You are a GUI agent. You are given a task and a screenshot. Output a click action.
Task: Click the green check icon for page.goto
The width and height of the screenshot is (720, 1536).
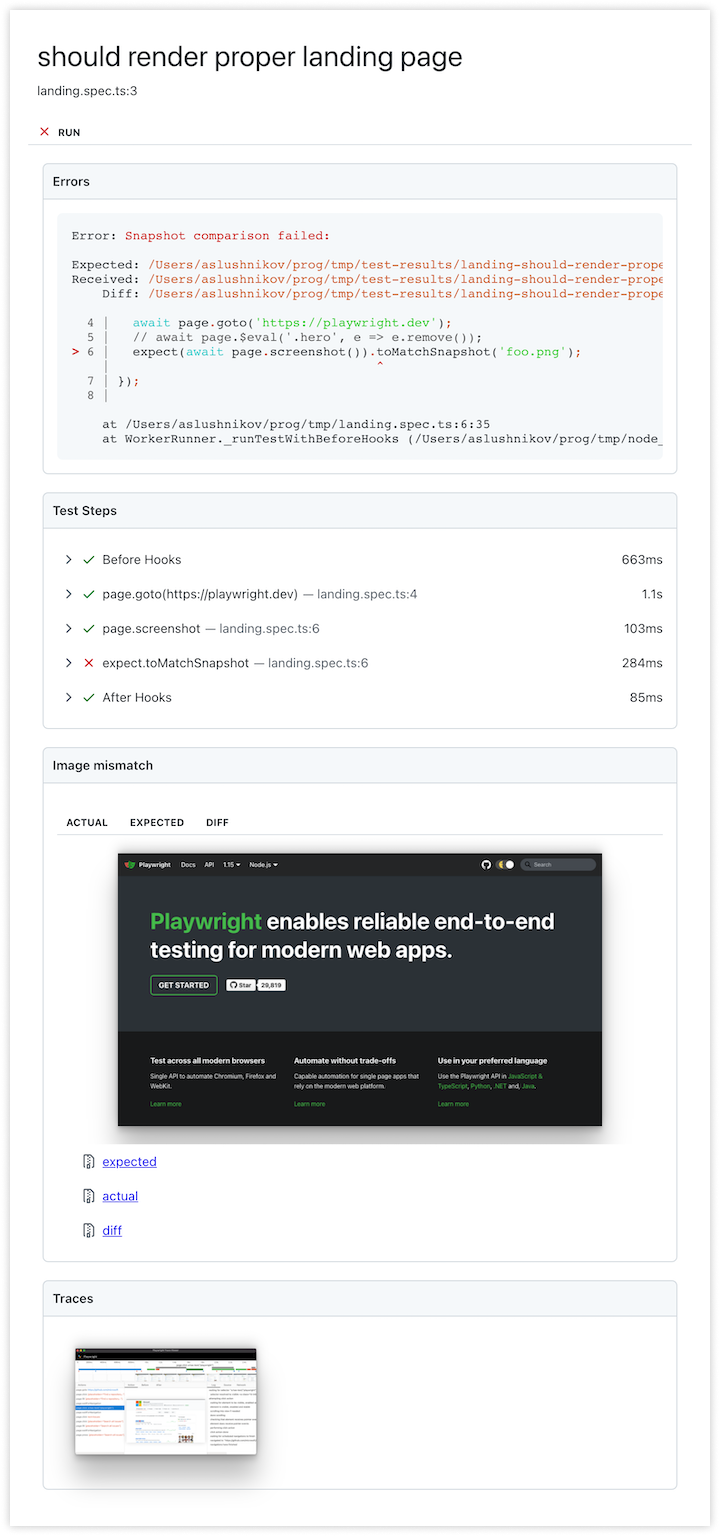click(x=89, y=594)
